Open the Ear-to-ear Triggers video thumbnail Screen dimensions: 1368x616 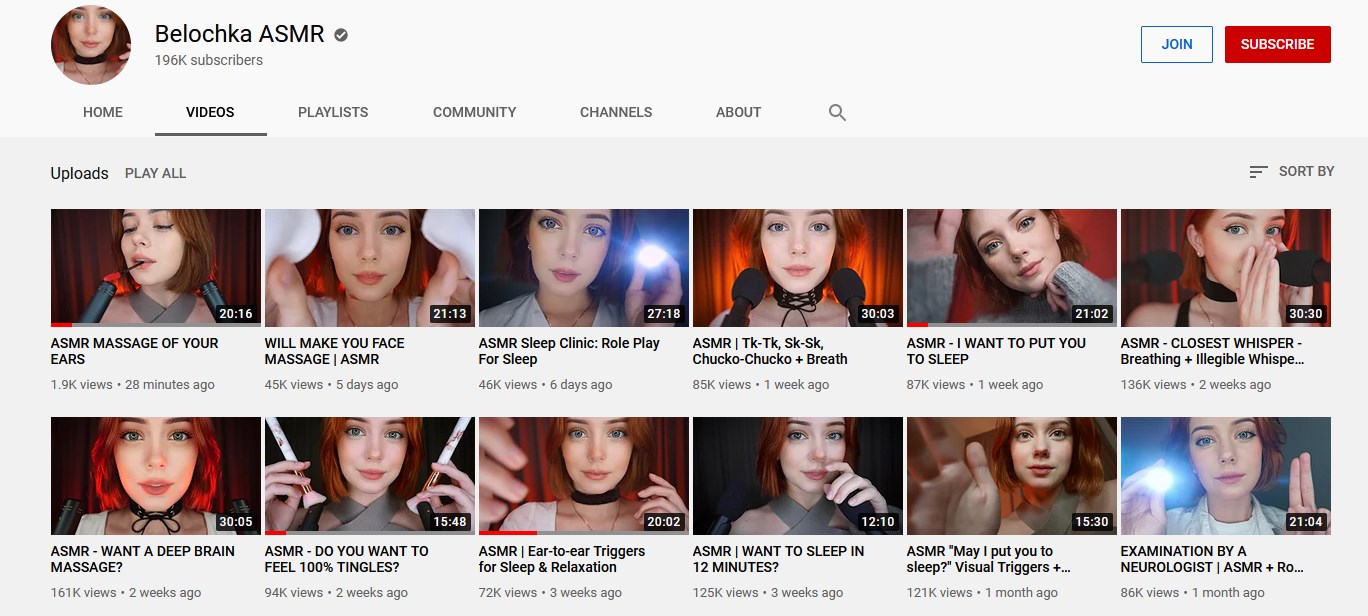click(x=584, y=476)
